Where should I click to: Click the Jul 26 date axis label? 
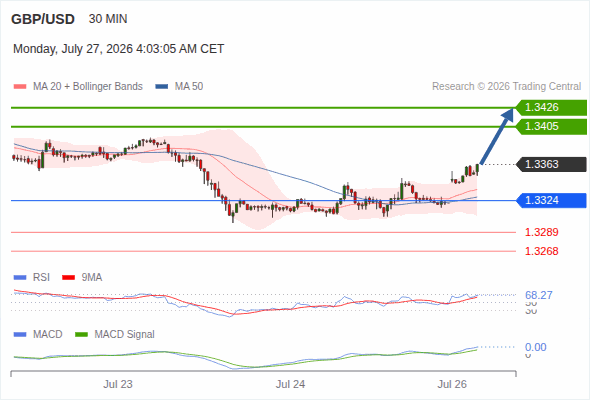pyautogui.click(x=452, y=384)
